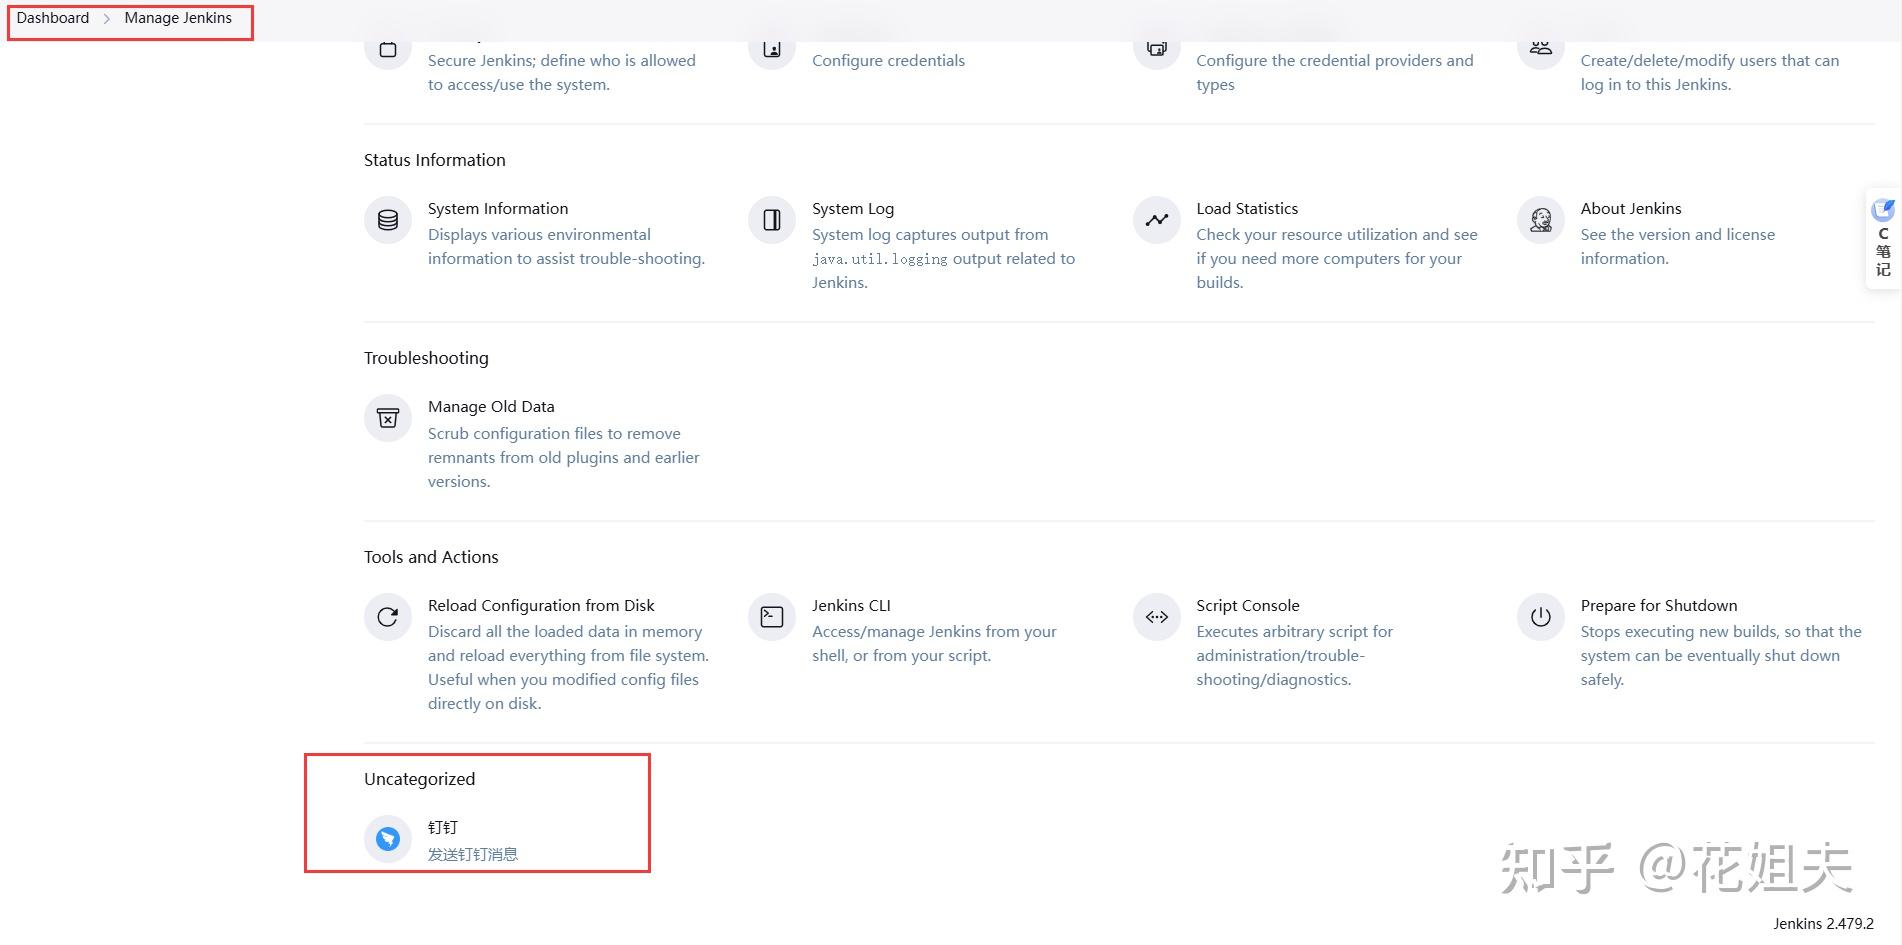Image resolution: width=1902 pixels, height=945 pixels.
Task: Click the About Jenkins butler icon
Action: [1541, 220]
